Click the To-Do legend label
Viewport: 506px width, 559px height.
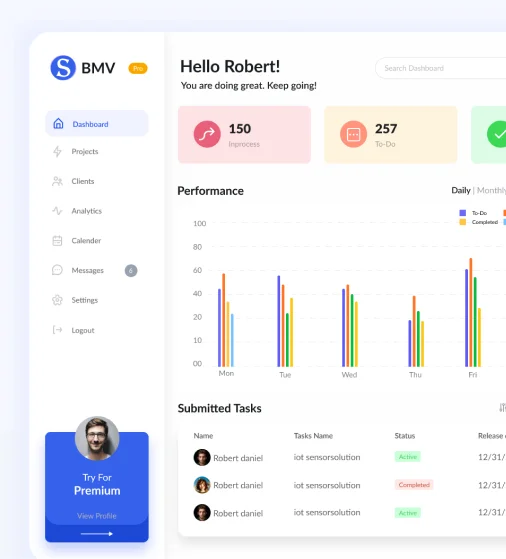(479, 213)
